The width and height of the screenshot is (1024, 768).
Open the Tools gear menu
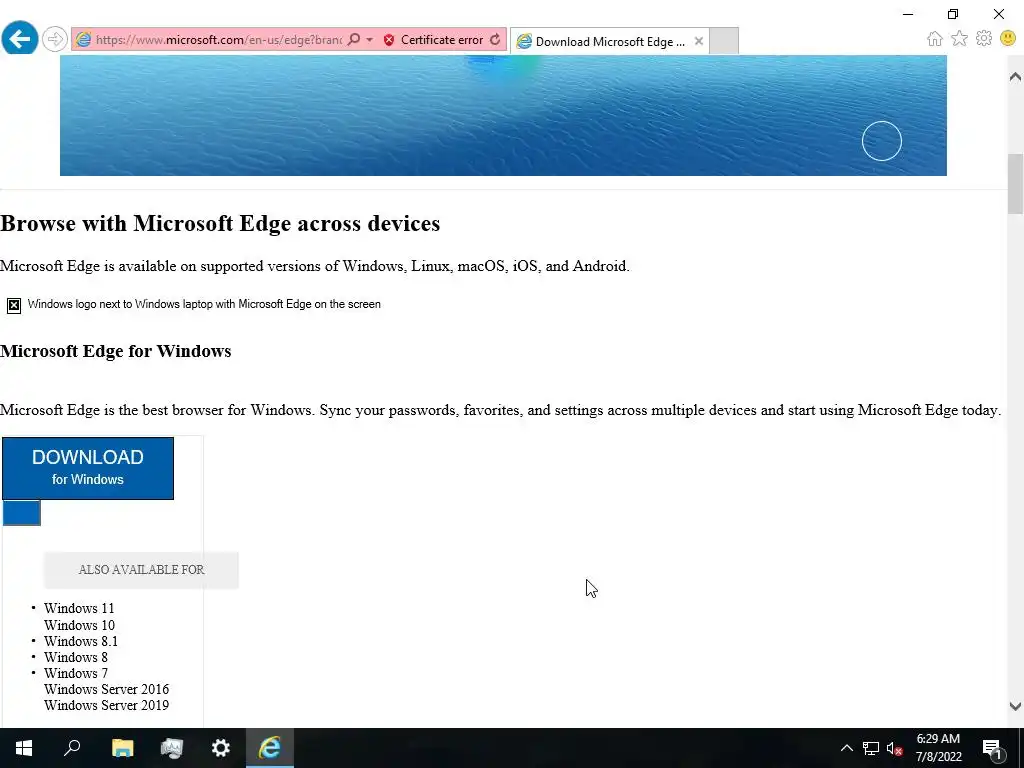coord(984,39)
